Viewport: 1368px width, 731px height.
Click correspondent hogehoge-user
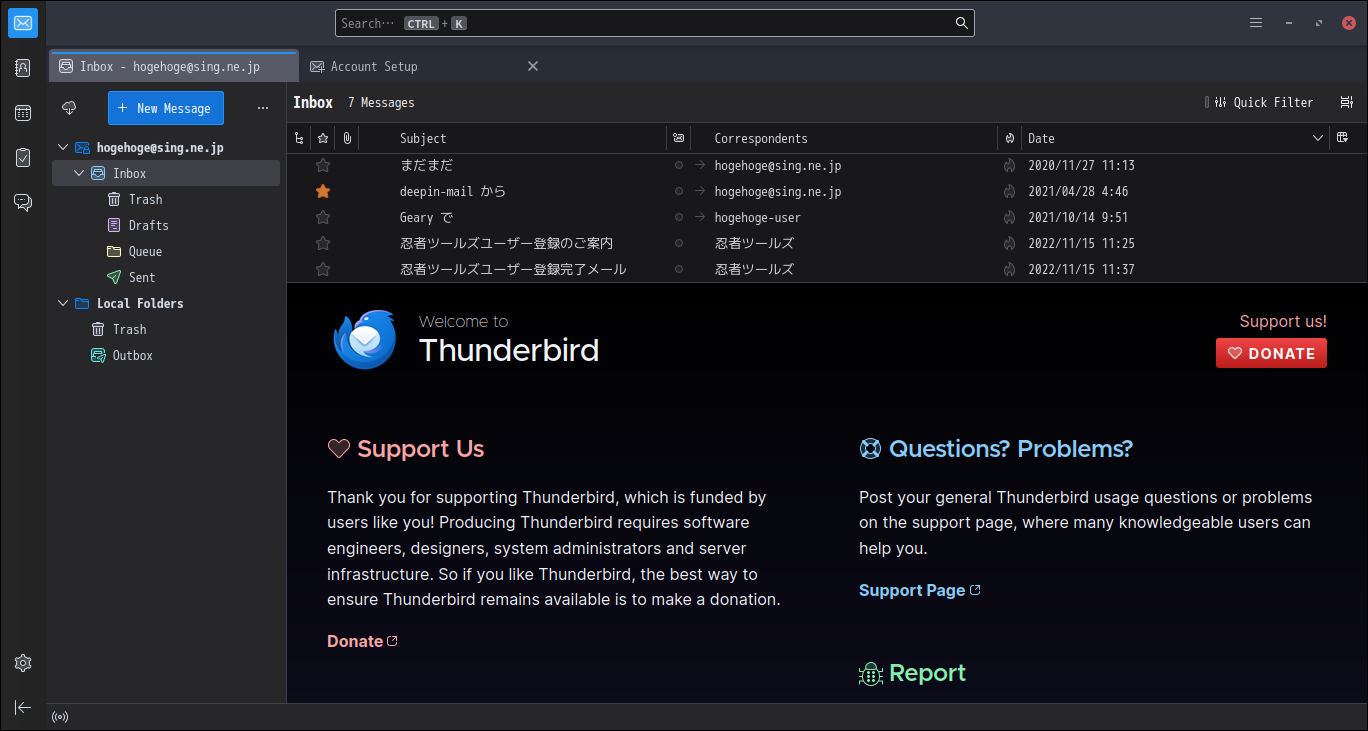coord(757,217)
